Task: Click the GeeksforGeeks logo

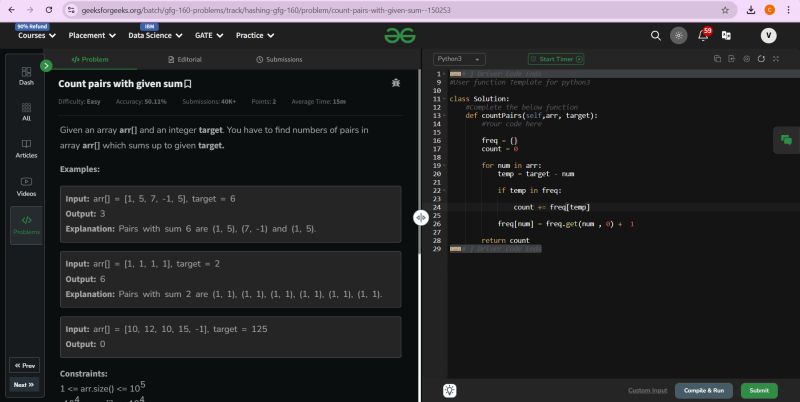Action: 400,35
